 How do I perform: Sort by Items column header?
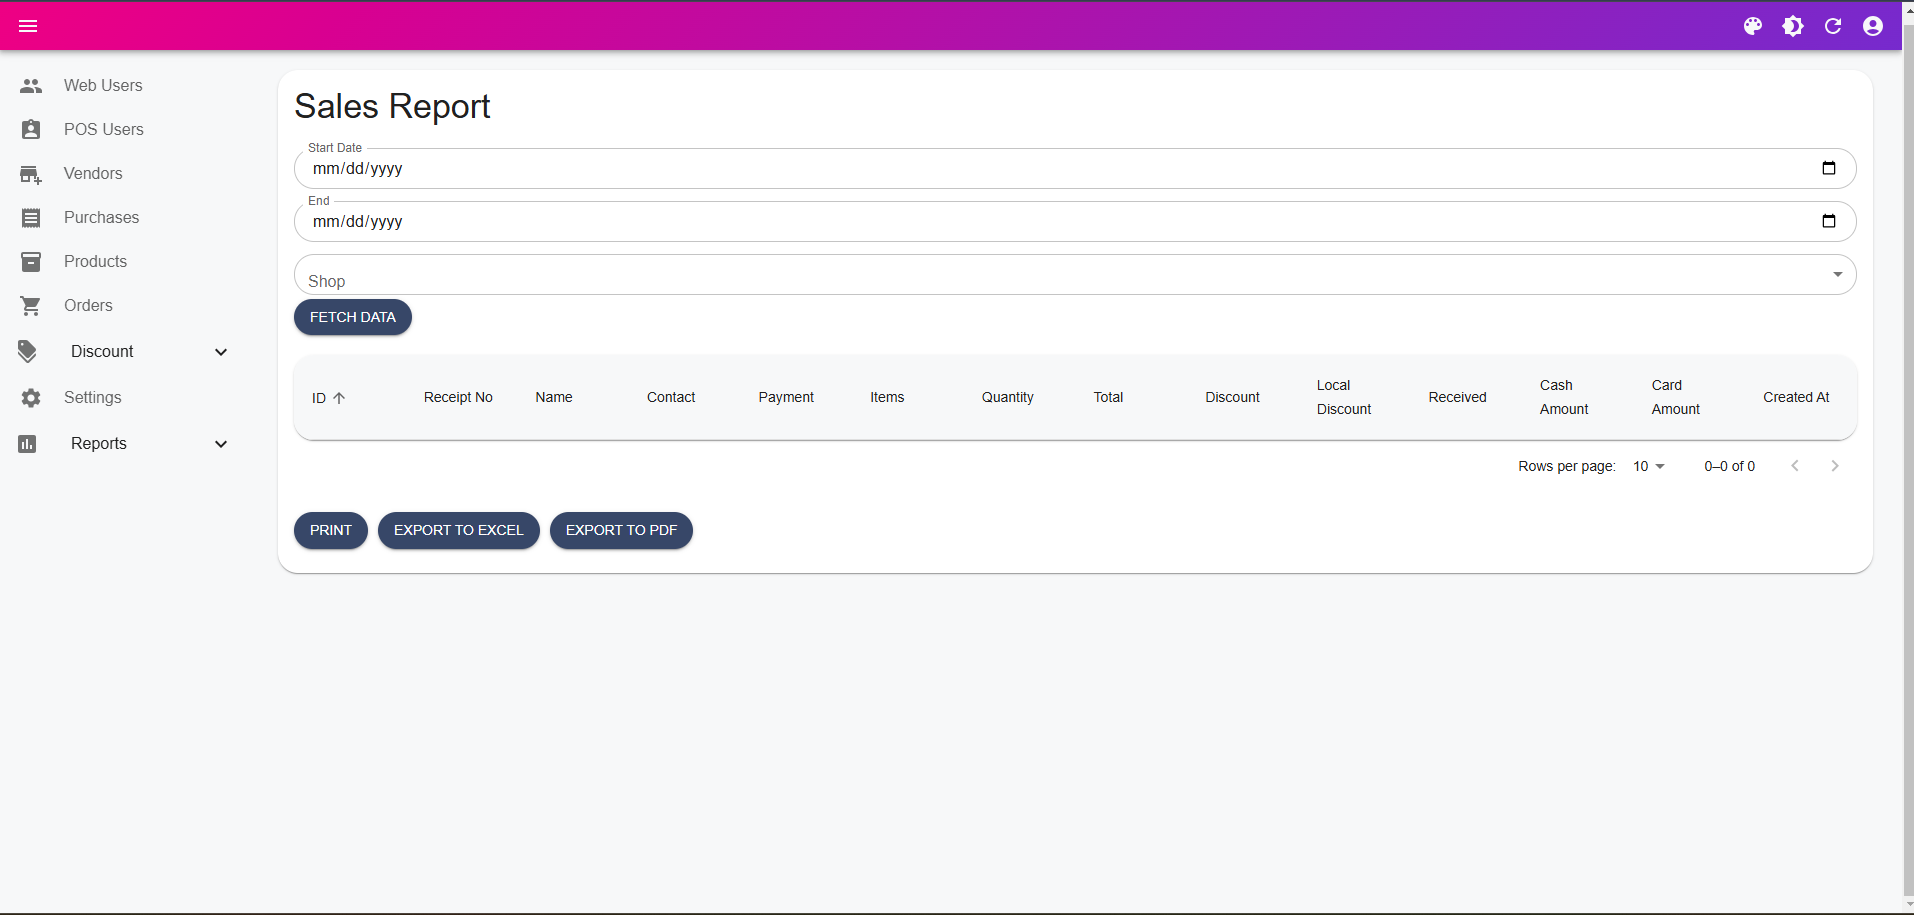[x=887, y=398]
